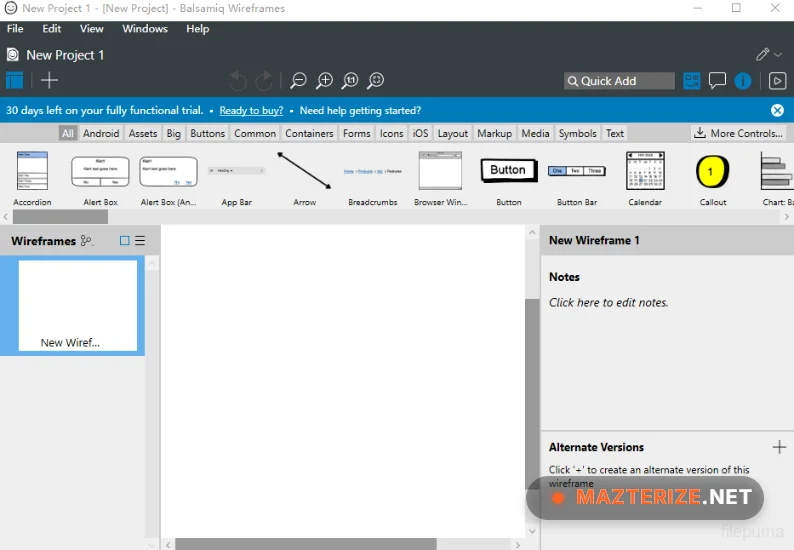
Task: Click the canvas scroll up arrow
Action: pyautogui.click(x=532, y=232)
